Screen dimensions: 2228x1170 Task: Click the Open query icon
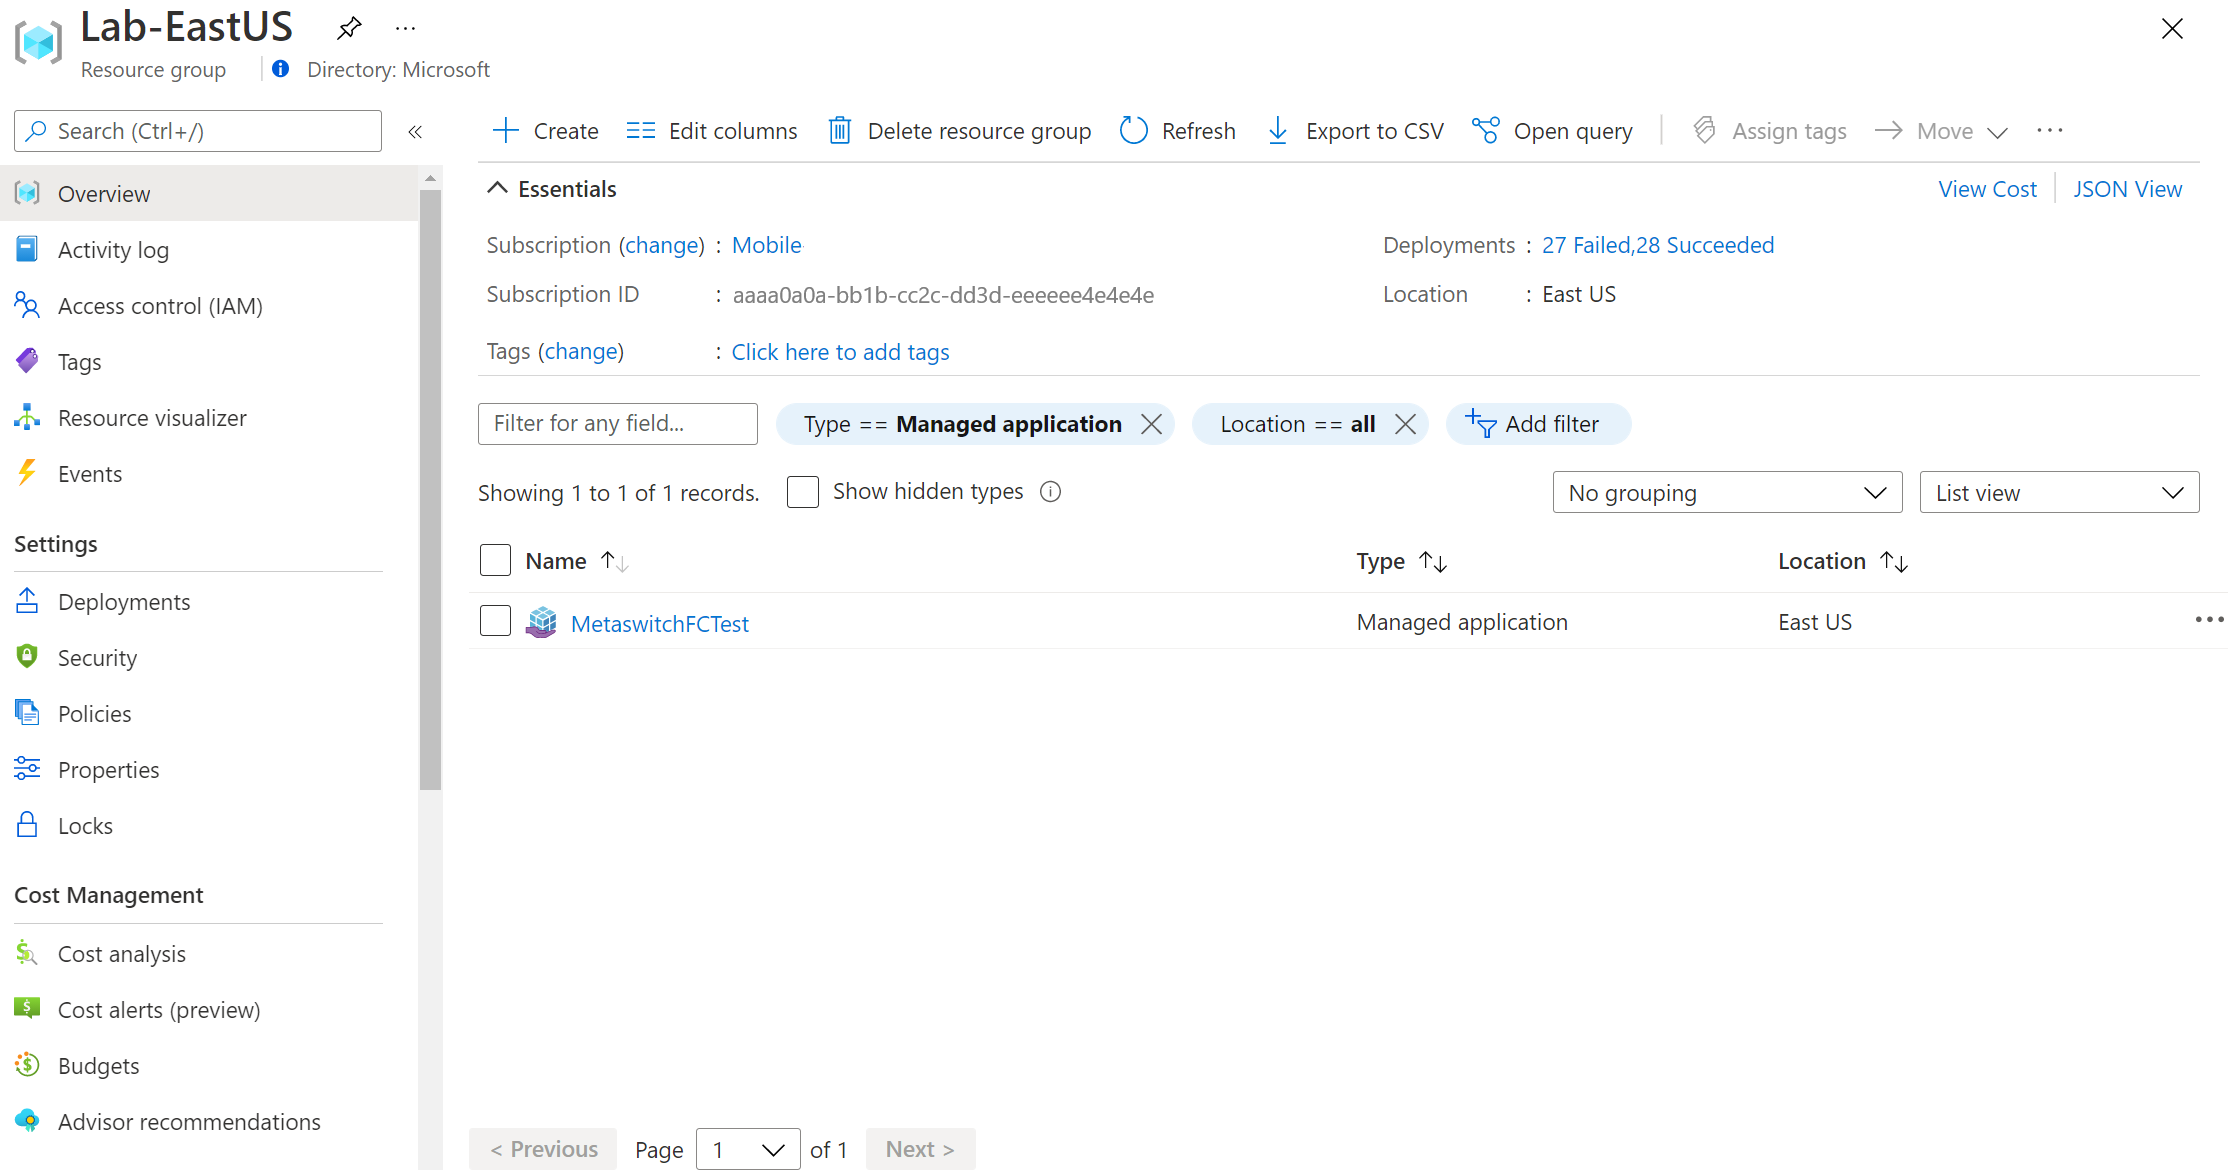(x=1486, y=131)
